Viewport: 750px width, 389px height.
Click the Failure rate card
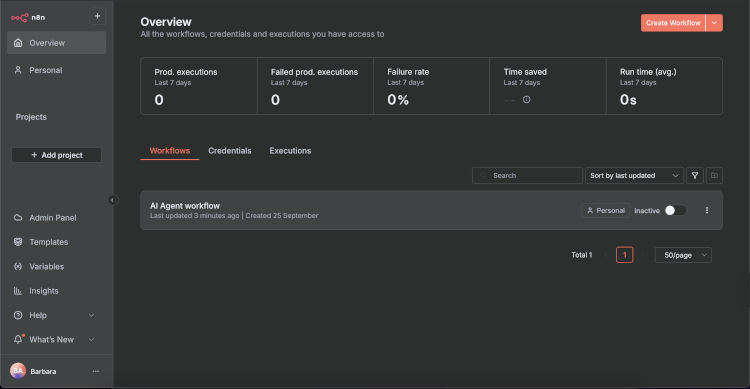pyautogui.click(x=431, y=86)
